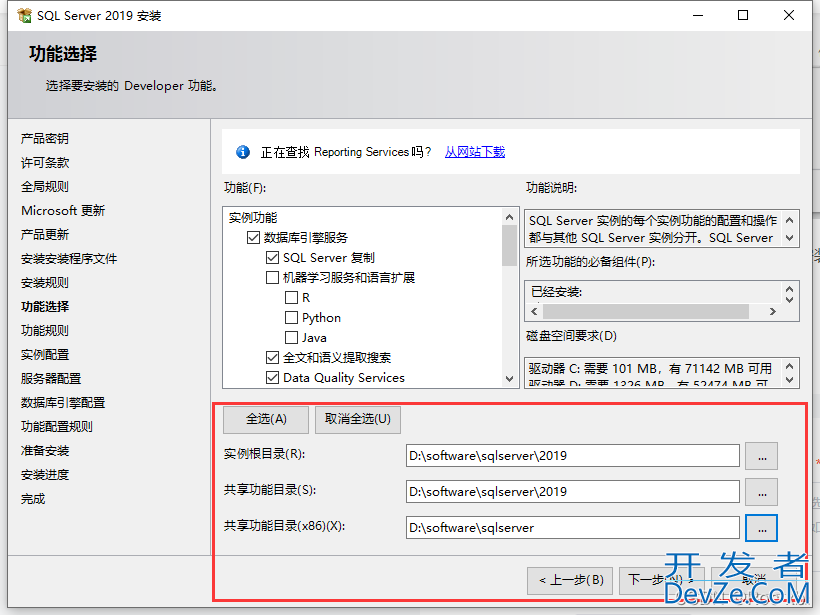
Task: Click the 必备组件 left scroll arrow
Action: tap(534, 312)
